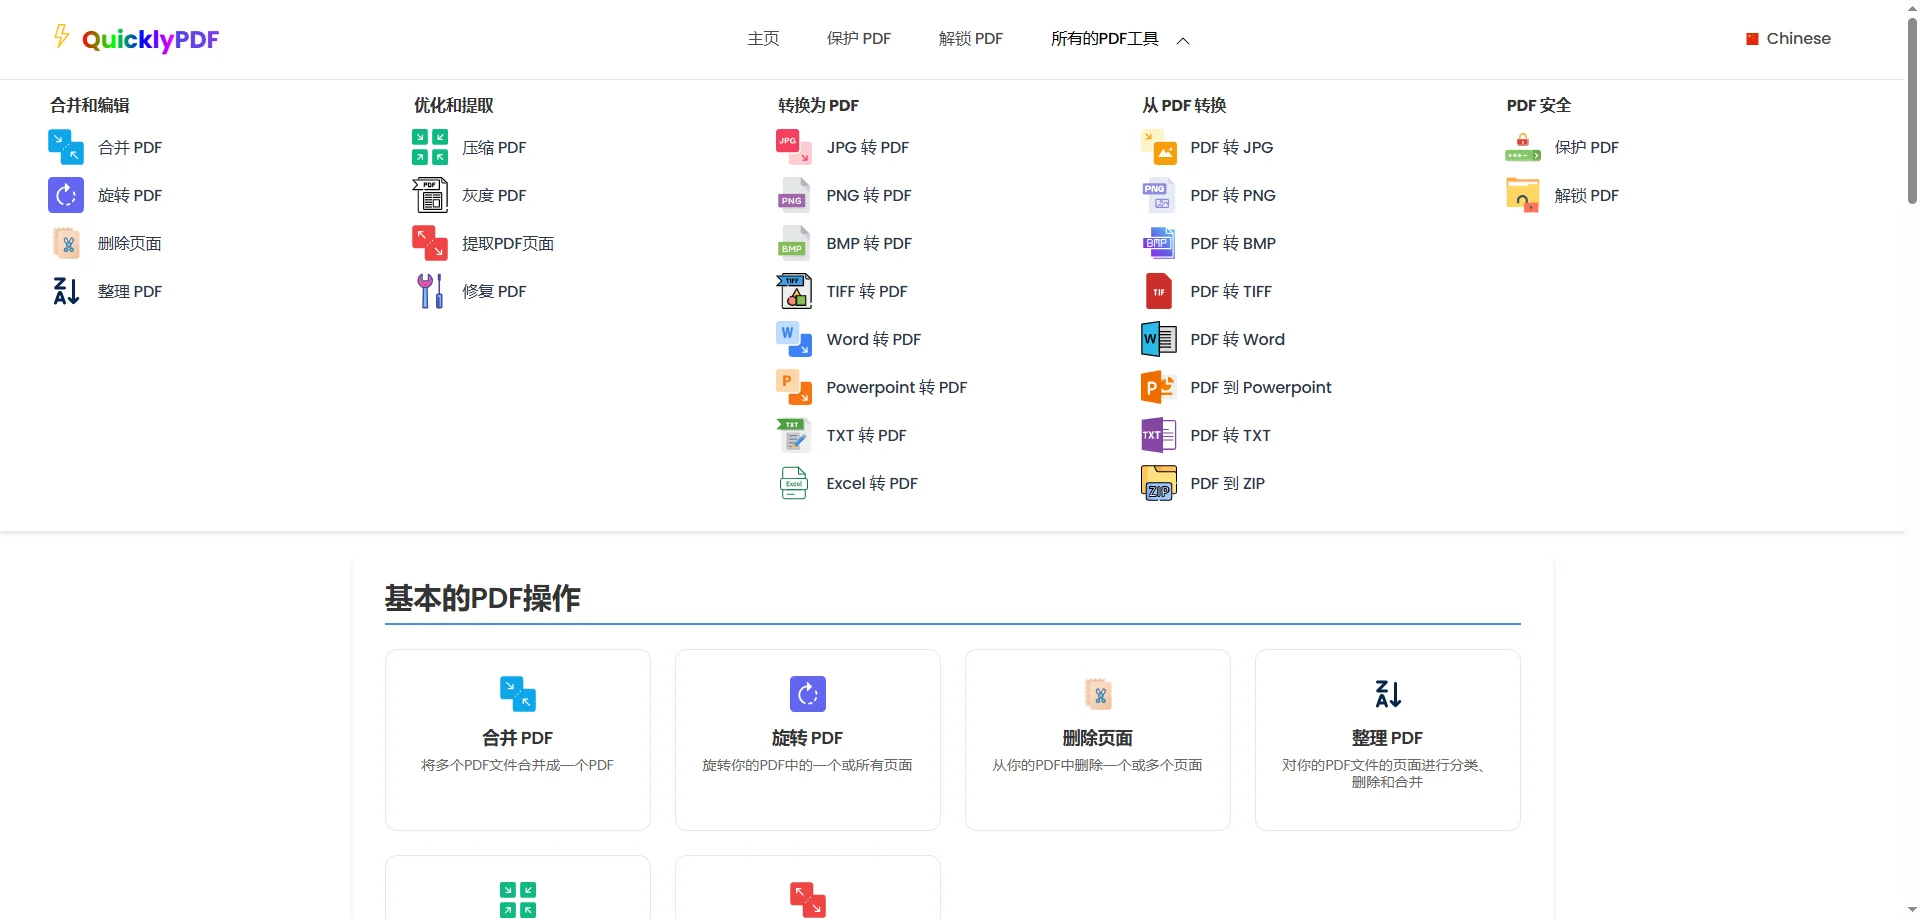Click the PDF 到 ZIP folder icon

tap(1158, 483)
